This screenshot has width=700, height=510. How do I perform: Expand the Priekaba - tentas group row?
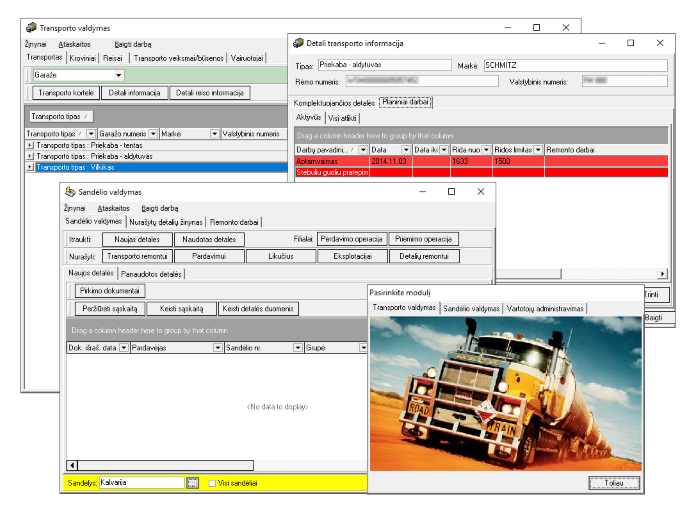tap(30, 145)
